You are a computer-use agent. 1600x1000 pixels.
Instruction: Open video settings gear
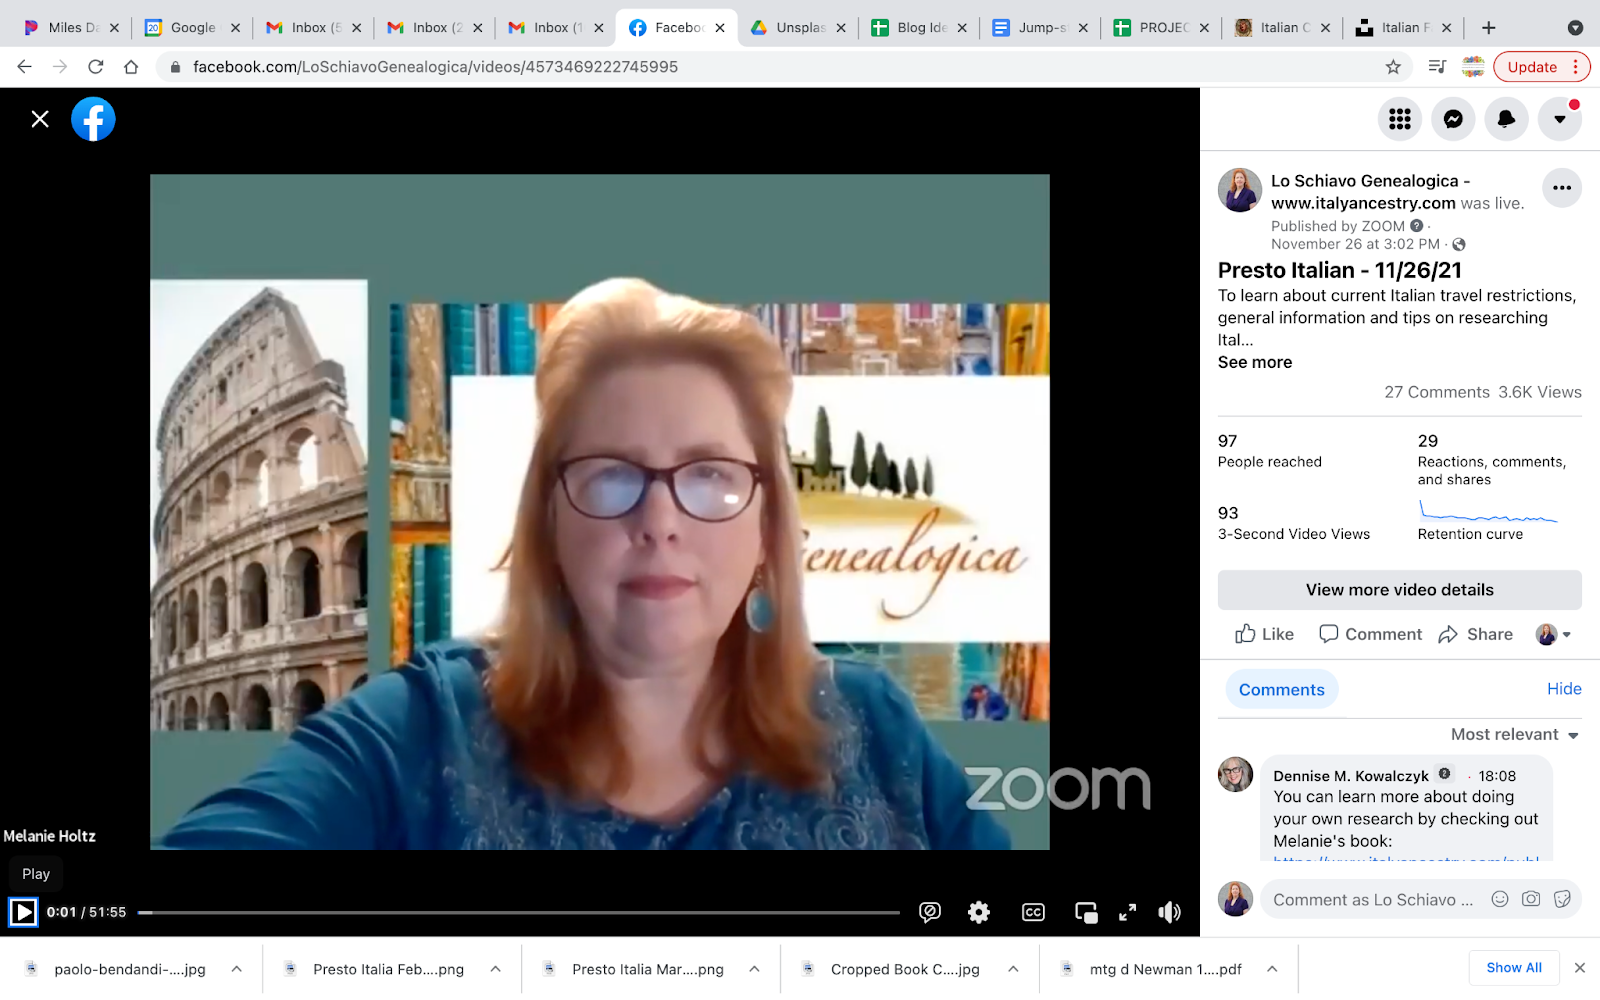(x=979, y=912)
